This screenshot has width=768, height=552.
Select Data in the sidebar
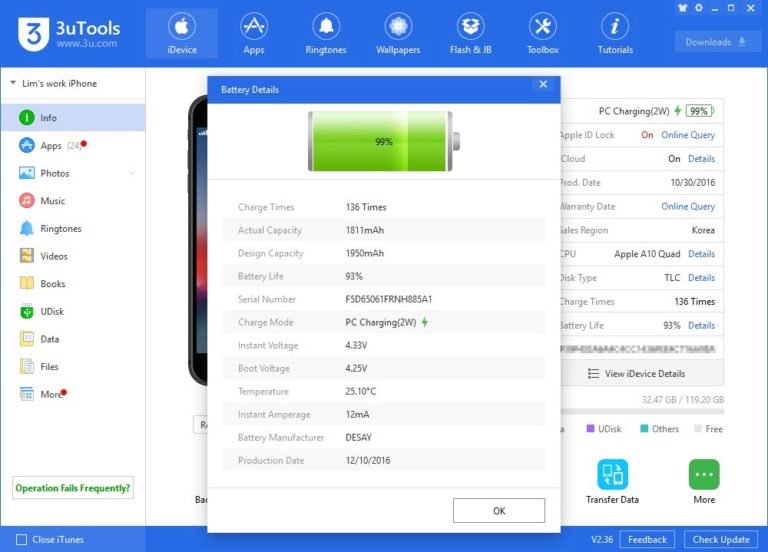tap(73, 339)
